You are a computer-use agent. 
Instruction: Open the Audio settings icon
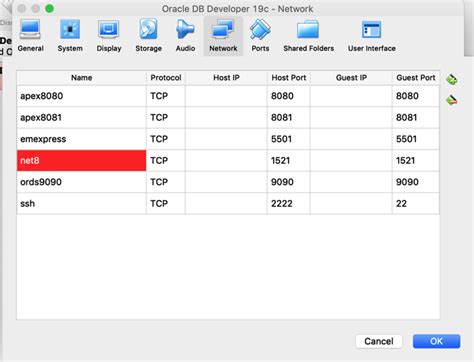185,36
